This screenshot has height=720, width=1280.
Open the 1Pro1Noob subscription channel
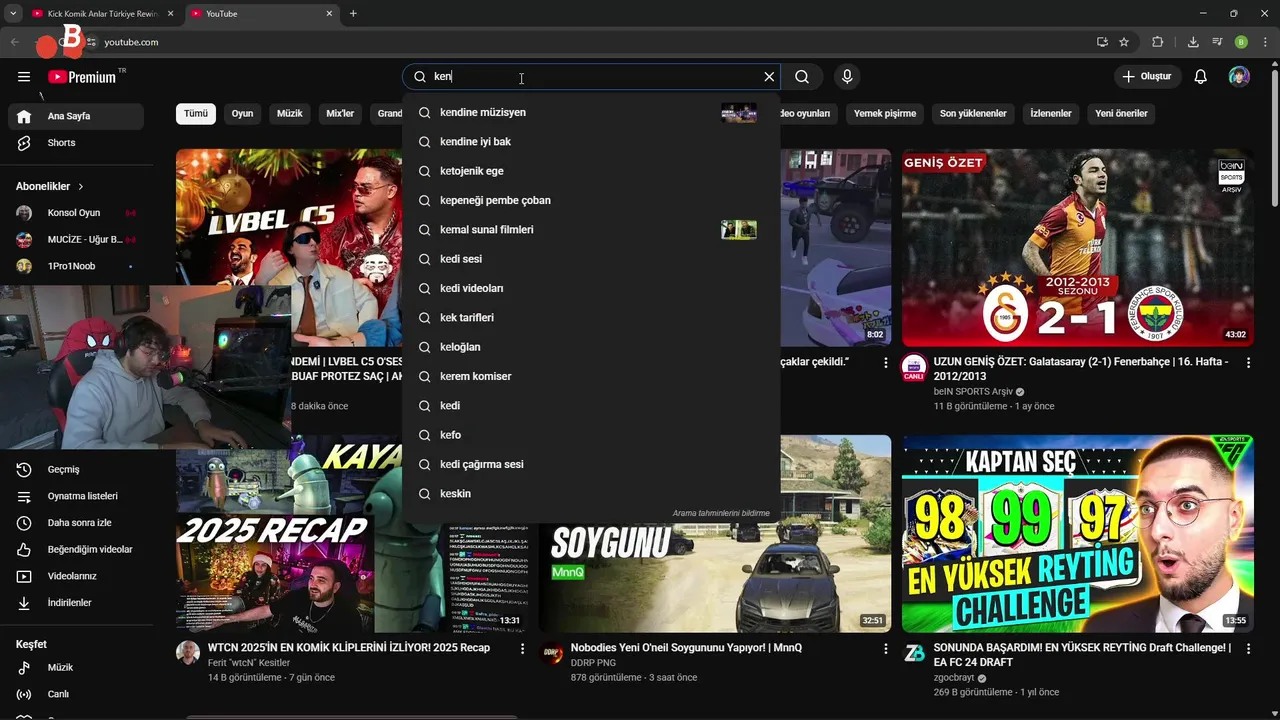(x=77, y=266)
